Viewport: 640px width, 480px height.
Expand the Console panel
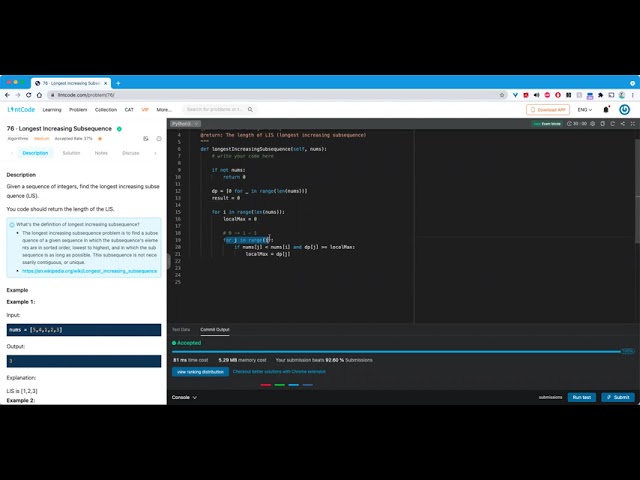pos(184,397)
